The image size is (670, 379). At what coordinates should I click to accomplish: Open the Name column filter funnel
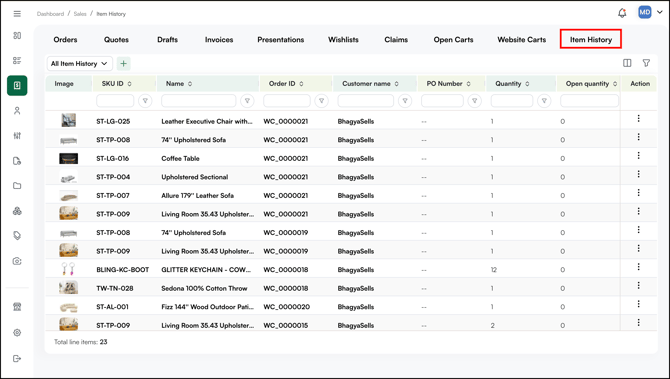click(x=247, y=101)
